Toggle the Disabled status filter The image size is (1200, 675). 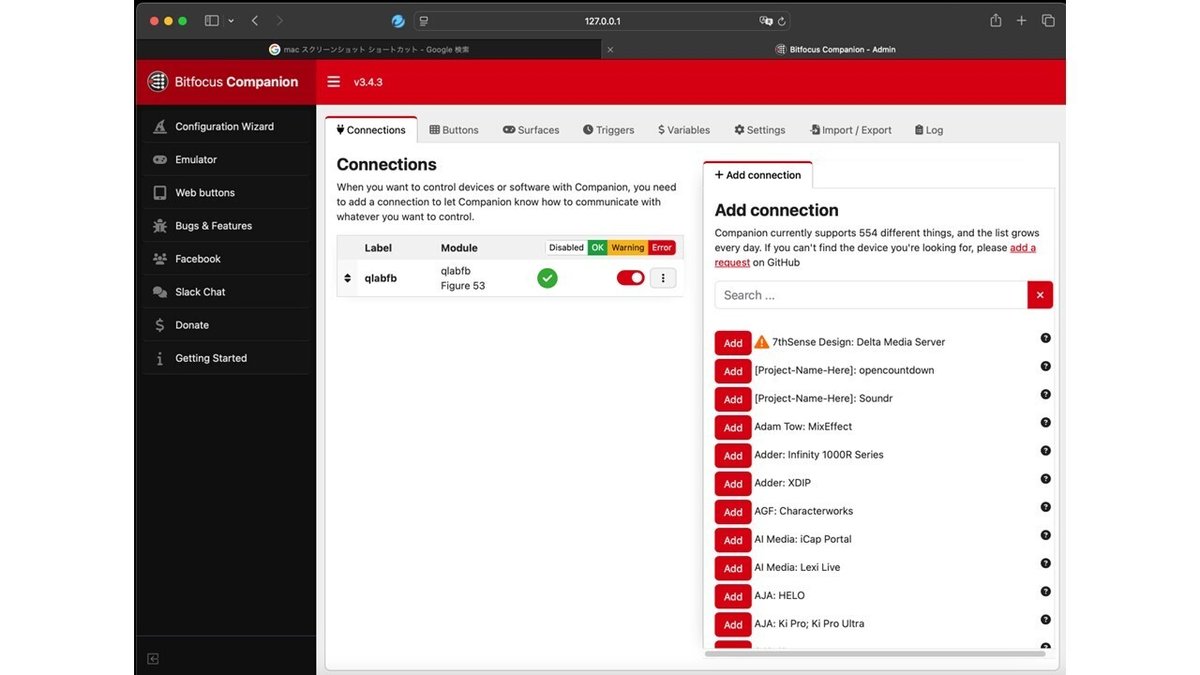pyautogui.click(x=566, y=248)
